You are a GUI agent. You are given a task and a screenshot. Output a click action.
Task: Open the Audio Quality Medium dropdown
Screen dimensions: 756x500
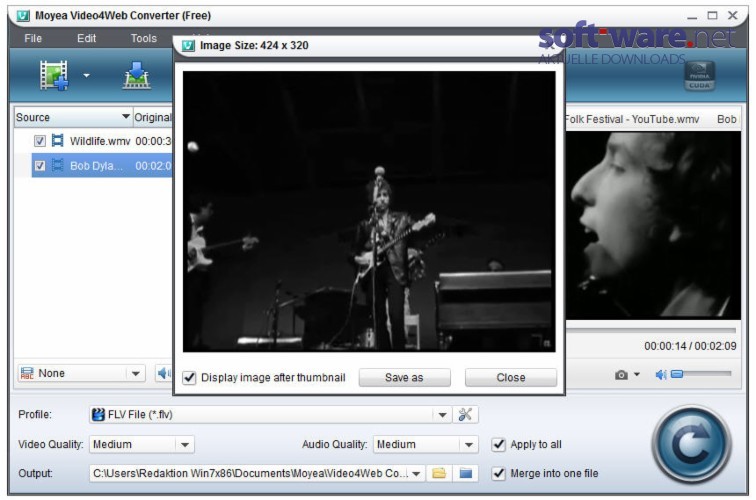(426, 445)
